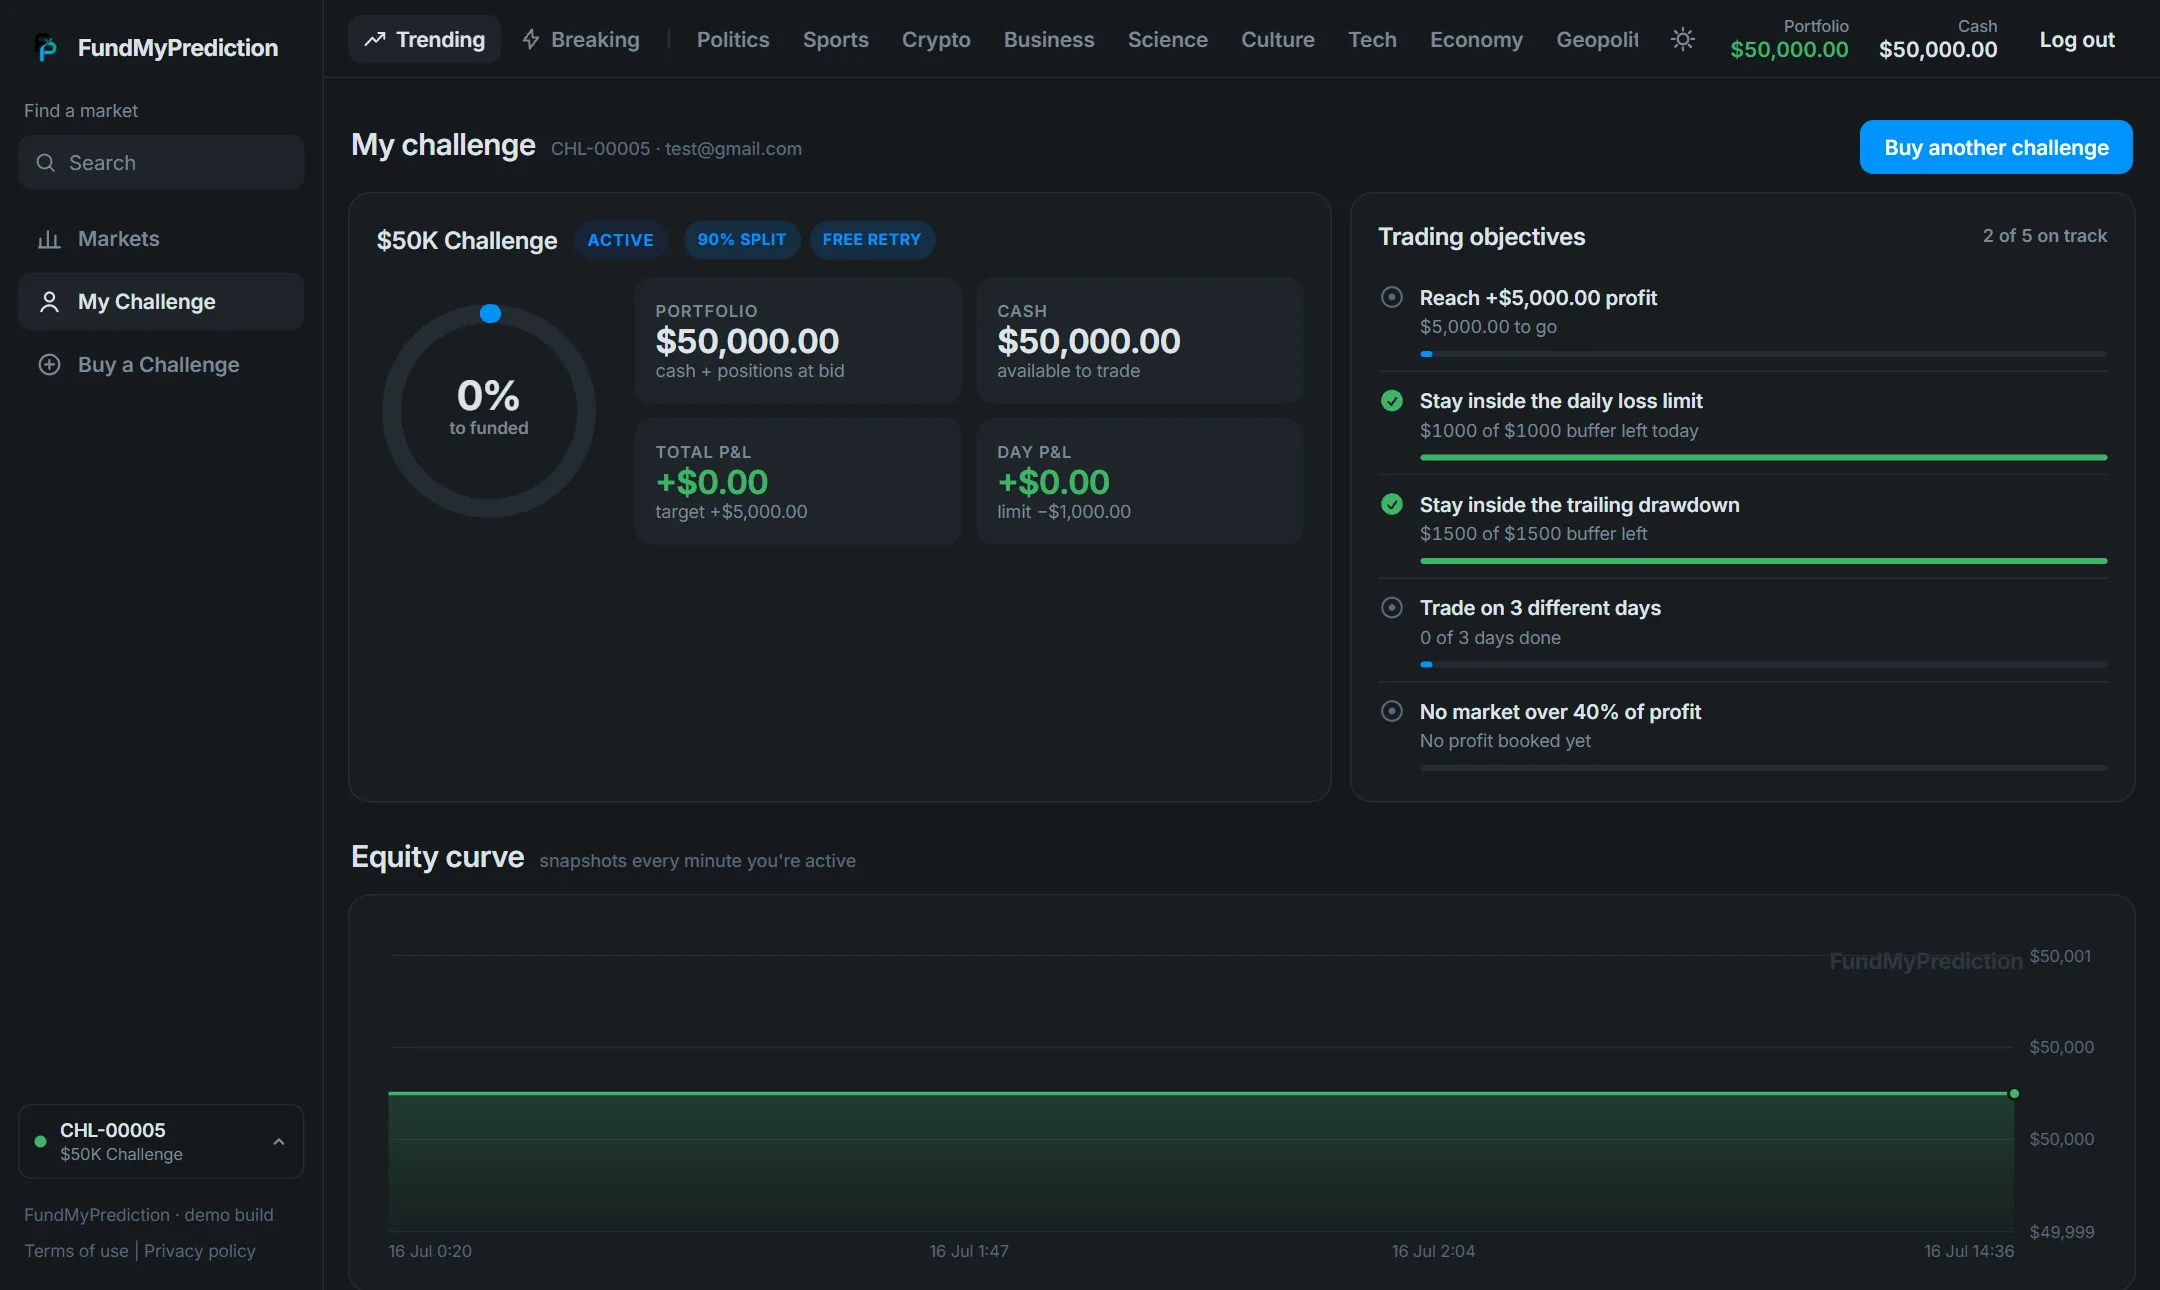Click the CASH available to trade card
The image size is (2160, 1290).
(1139, 341)
